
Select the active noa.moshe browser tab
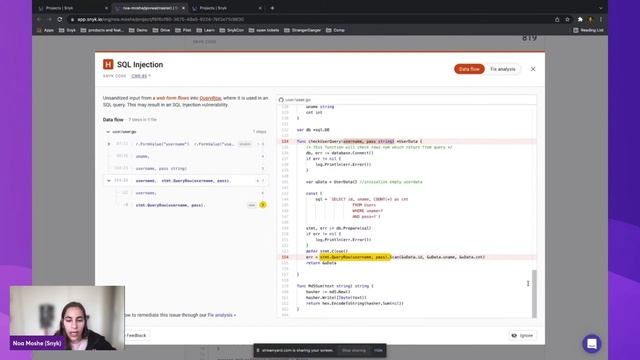pyautogui.click(x=149, y=8)
